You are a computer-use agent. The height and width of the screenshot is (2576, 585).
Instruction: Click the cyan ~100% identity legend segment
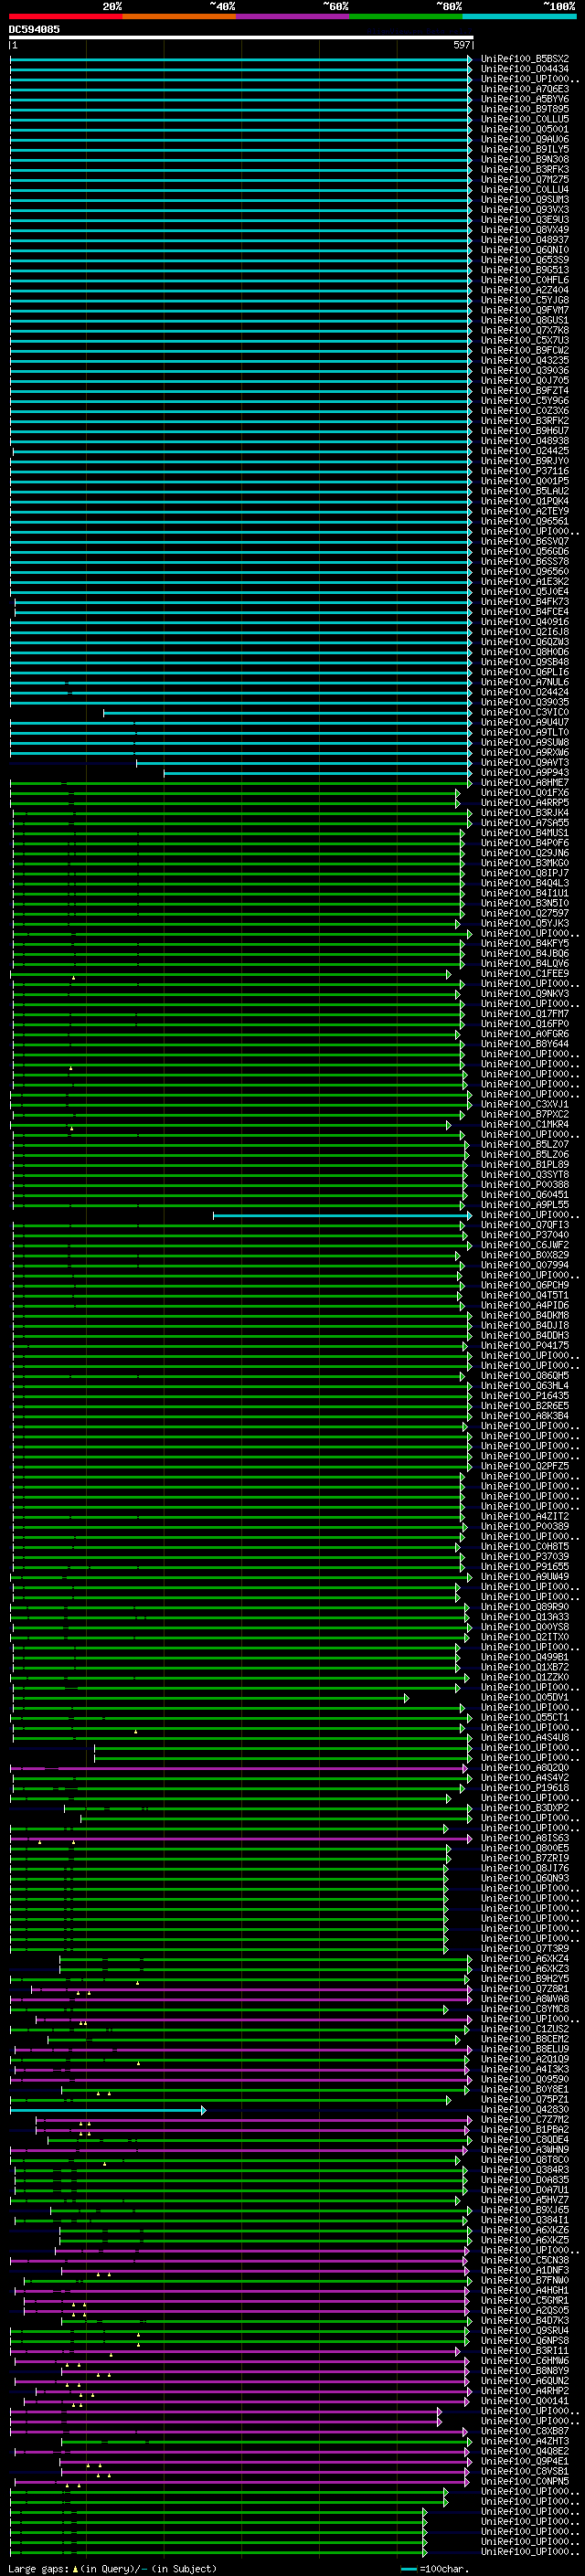click(x=519, y=16)
